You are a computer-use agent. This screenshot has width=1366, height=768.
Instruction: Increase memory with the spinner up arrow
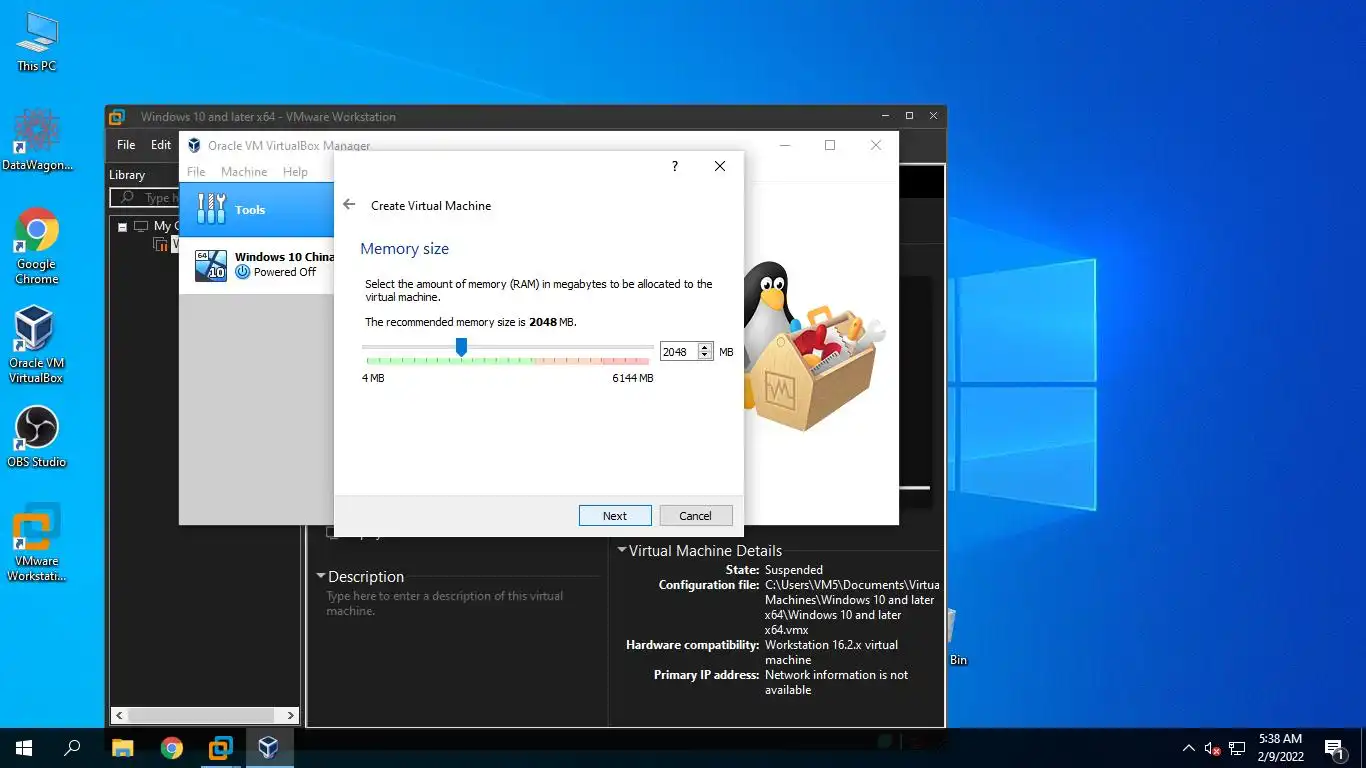coord(705,347)
